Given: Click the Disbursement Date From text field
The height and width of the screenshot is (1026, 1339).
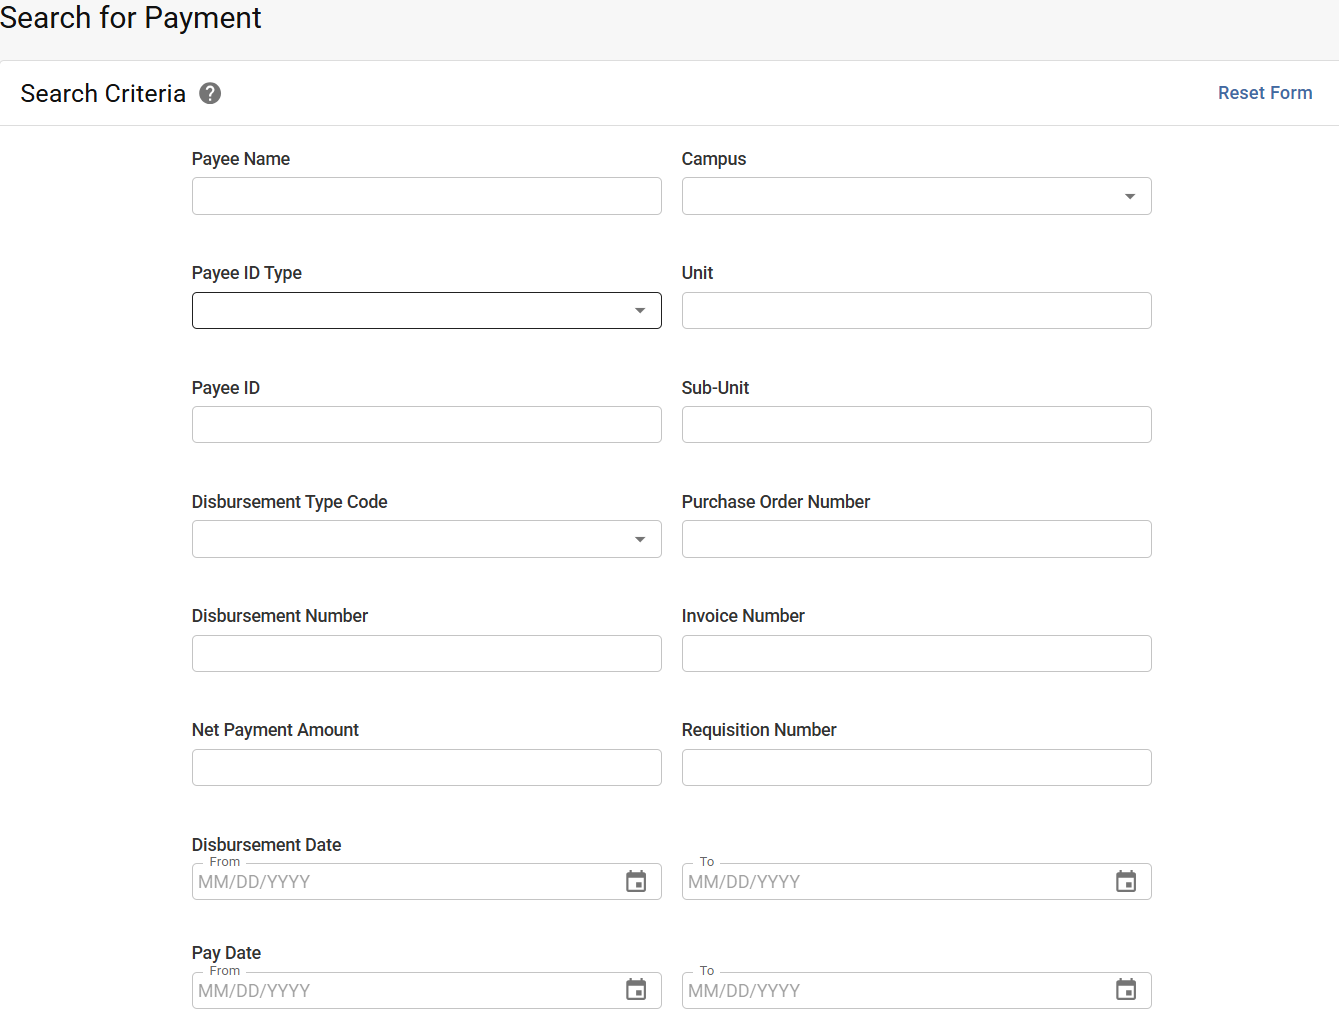Looking at the screenshot, I should 400,881.
